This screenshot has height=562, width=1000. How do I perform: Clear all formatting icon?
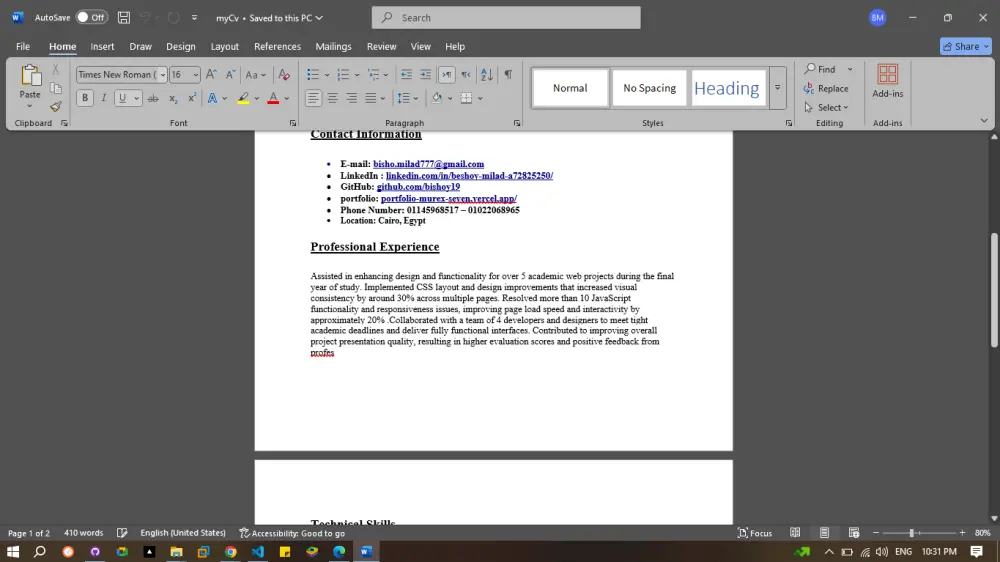(x=284, y=75)
